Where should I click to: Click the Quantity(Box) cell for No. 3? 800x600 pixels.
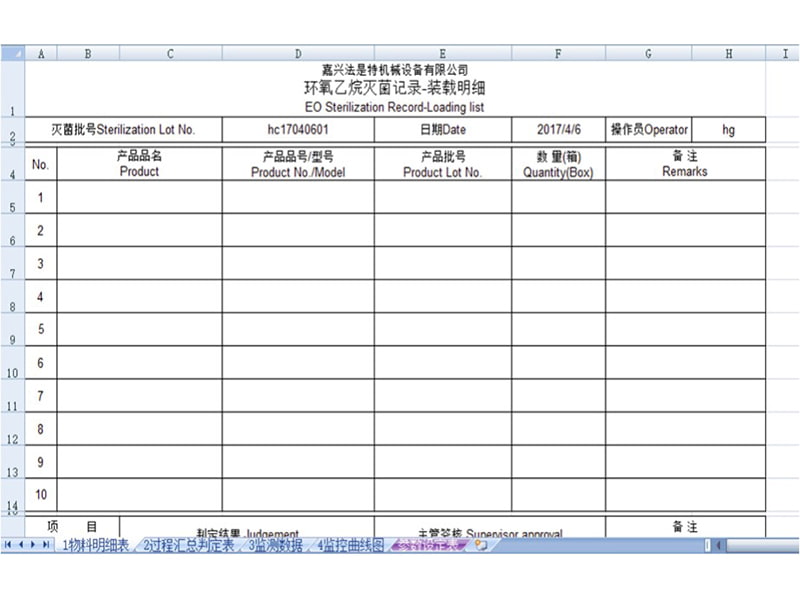tap(558, 263)
